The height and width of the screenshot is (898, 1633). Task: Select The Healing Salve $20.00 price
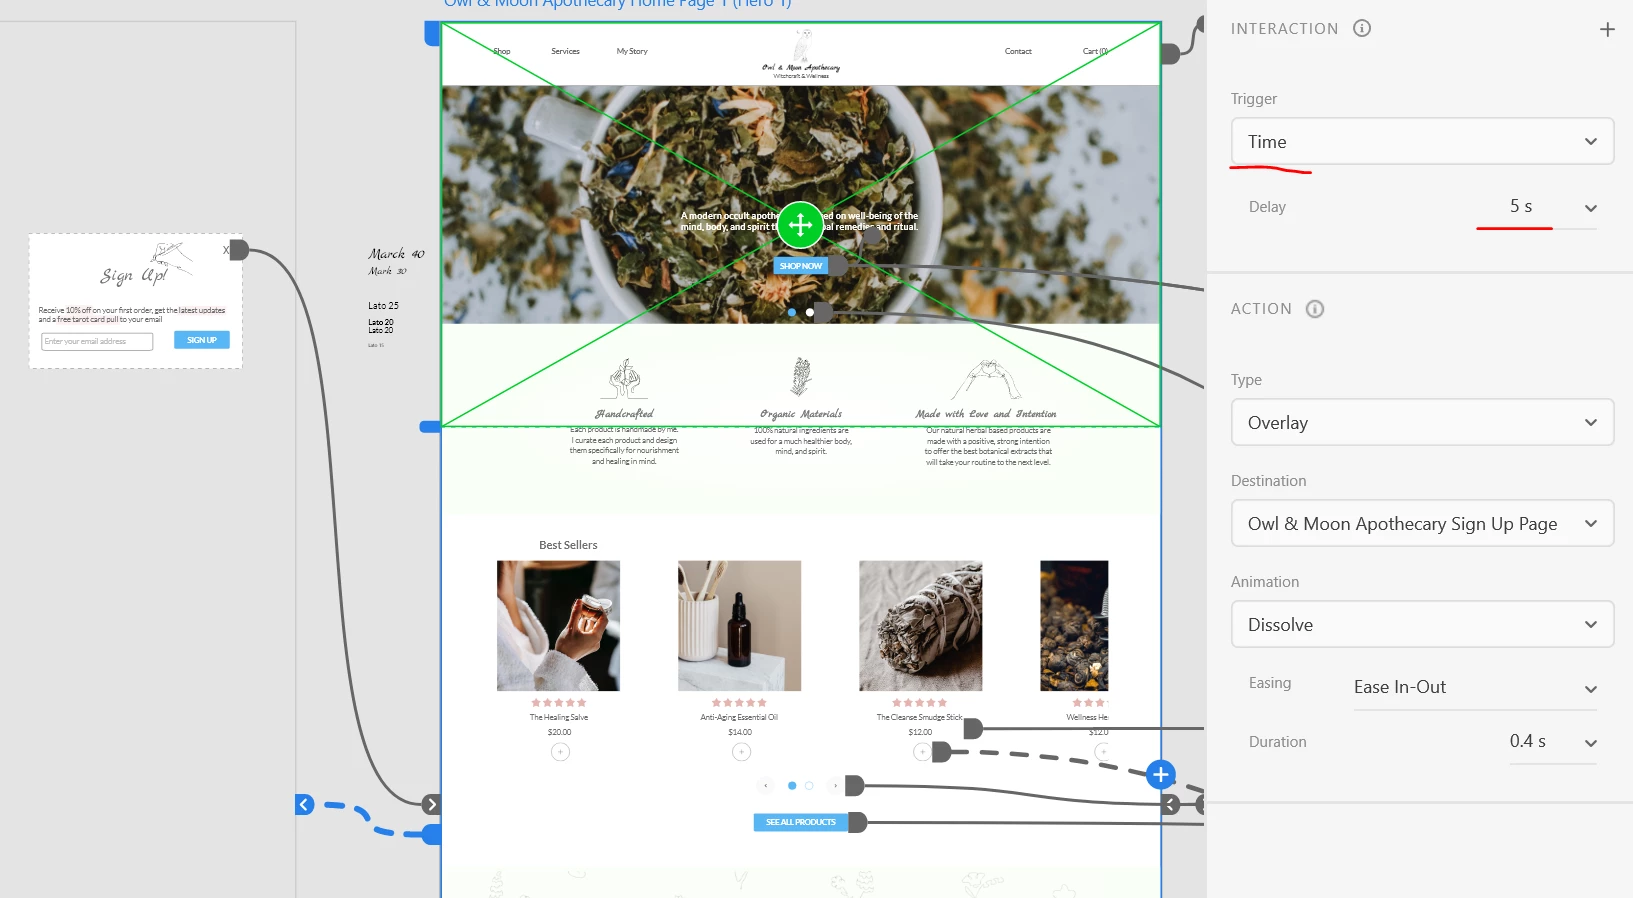coord(559,732)
